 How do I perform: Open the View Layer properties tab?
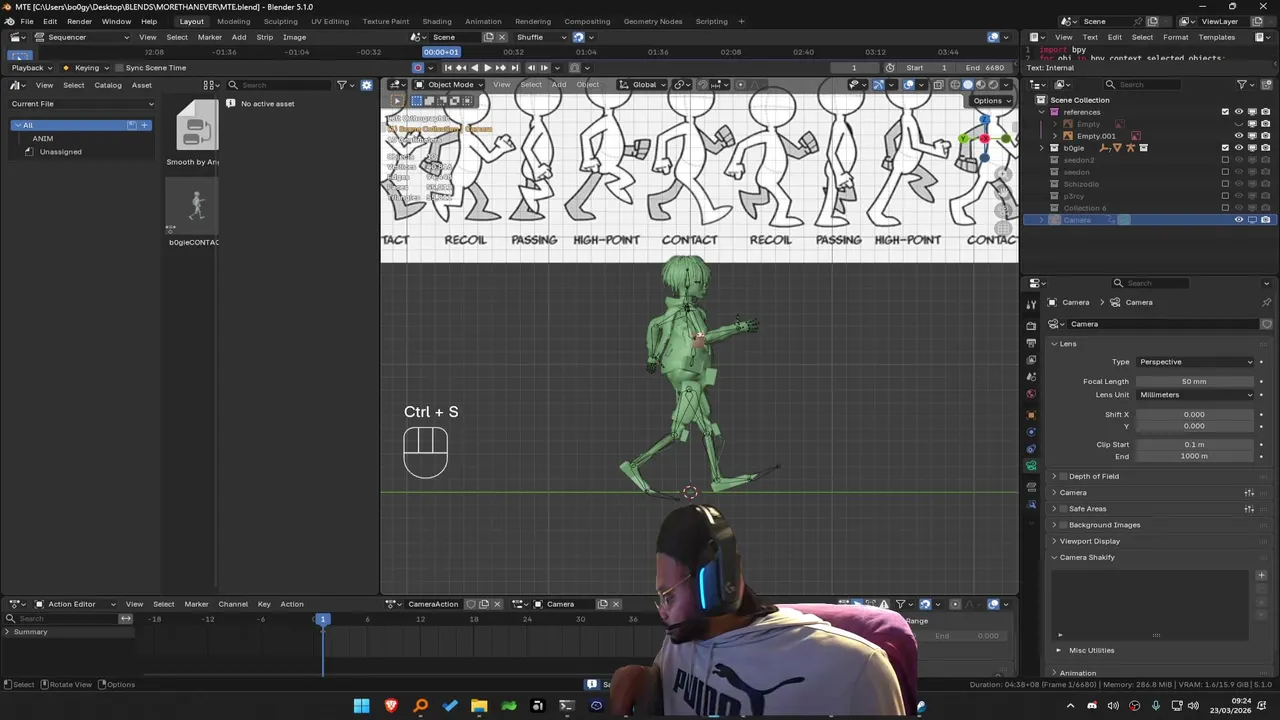pos(1031,360)
